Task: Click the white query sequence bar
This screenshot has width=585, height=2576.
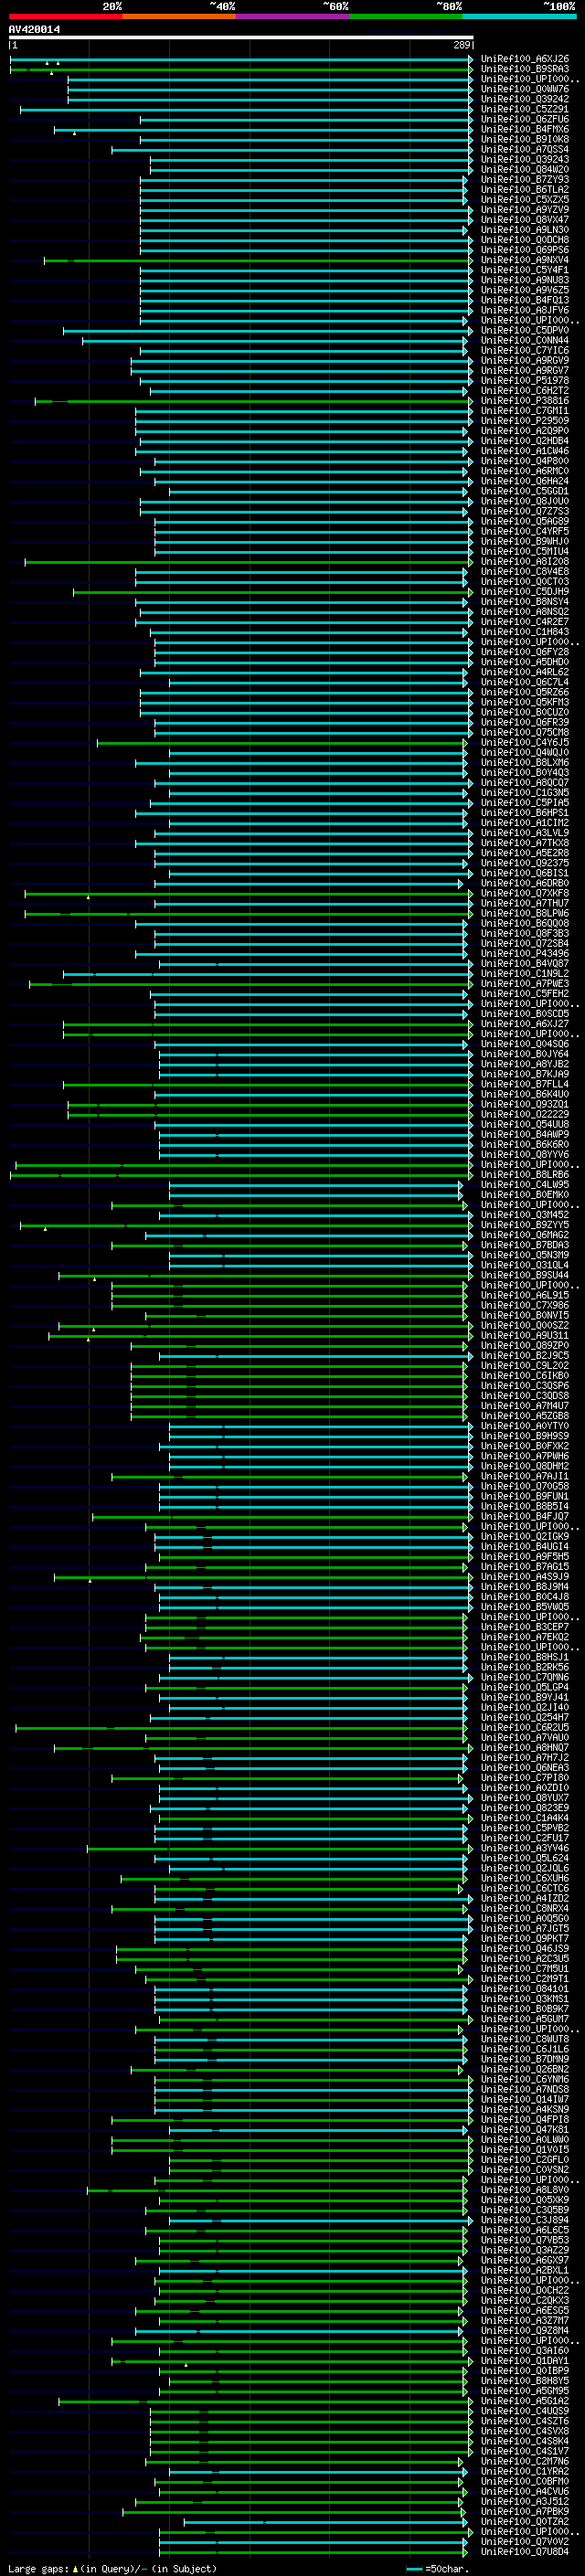Action: [x=241, y=37]
